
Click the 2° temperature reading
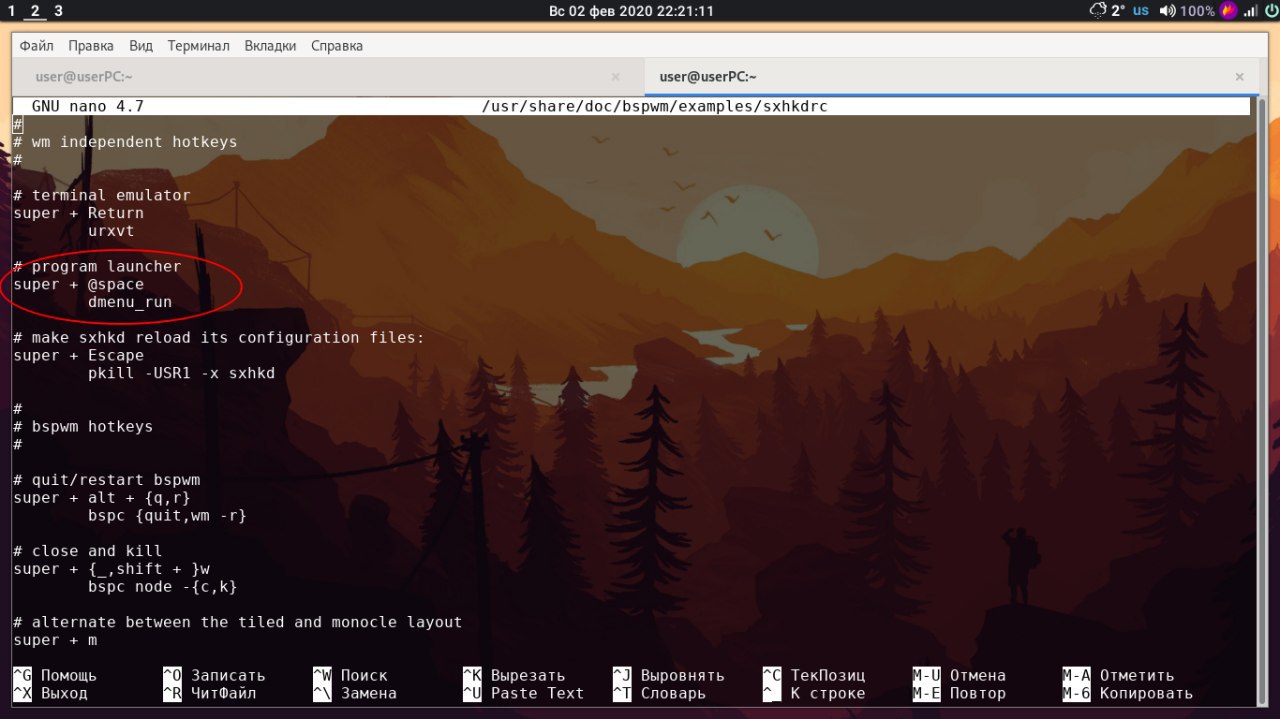tap(1118, 11)
